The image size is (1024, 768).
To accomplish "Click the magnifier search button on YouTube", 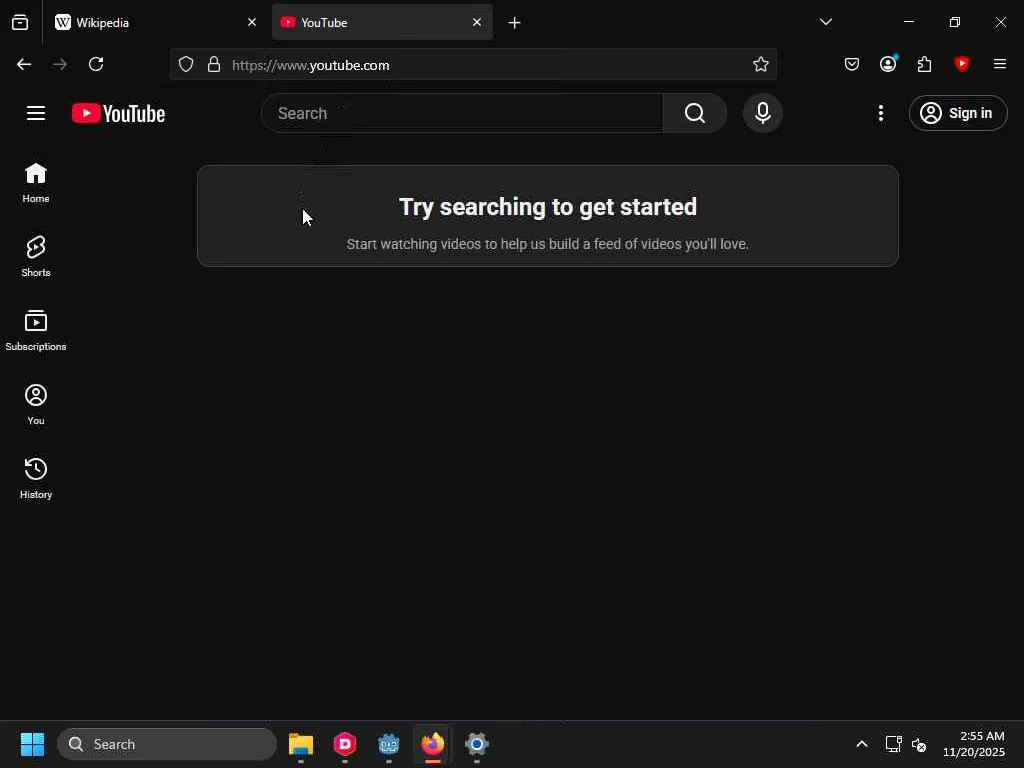I will 694,113.
